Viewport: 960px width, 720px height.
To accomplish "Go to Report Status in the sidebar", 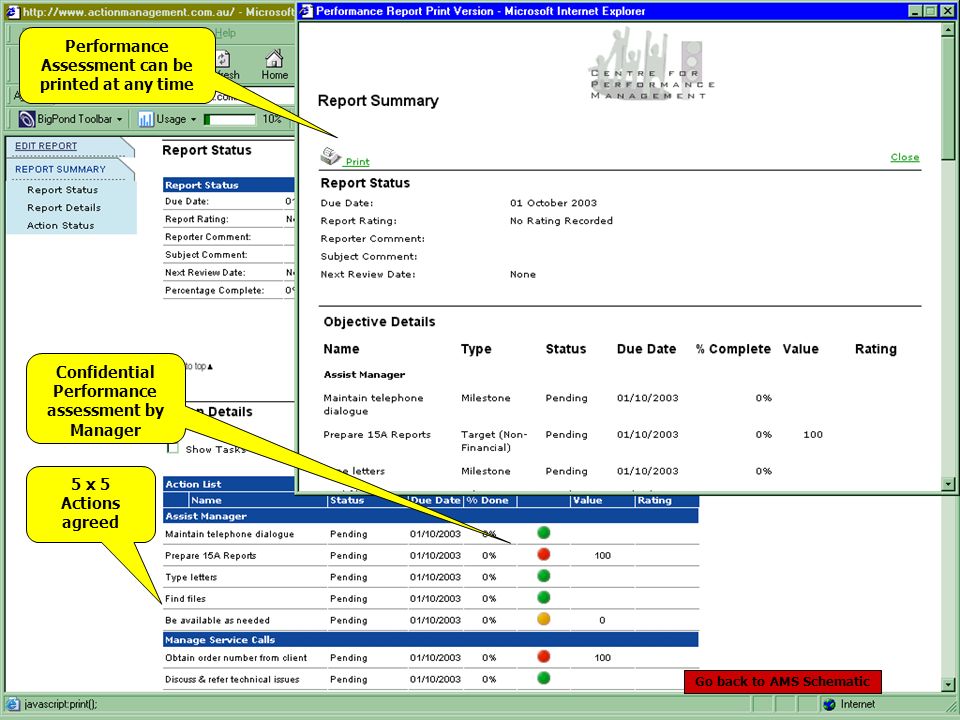I will (x=62, y=190).
